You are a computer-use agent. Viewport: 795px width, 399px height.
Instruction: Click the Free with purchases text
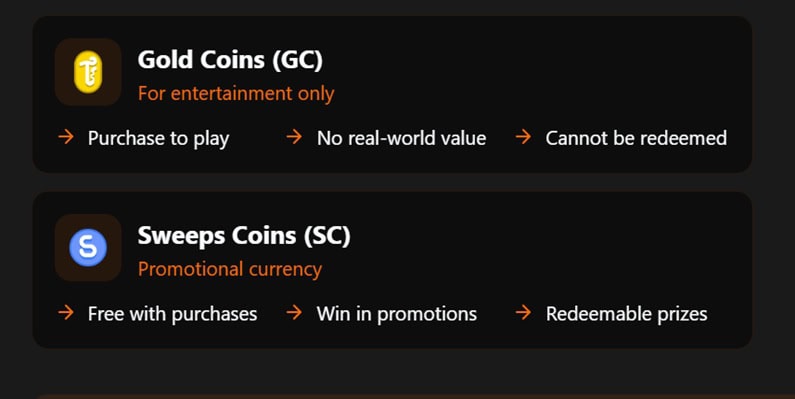point(172,314)
